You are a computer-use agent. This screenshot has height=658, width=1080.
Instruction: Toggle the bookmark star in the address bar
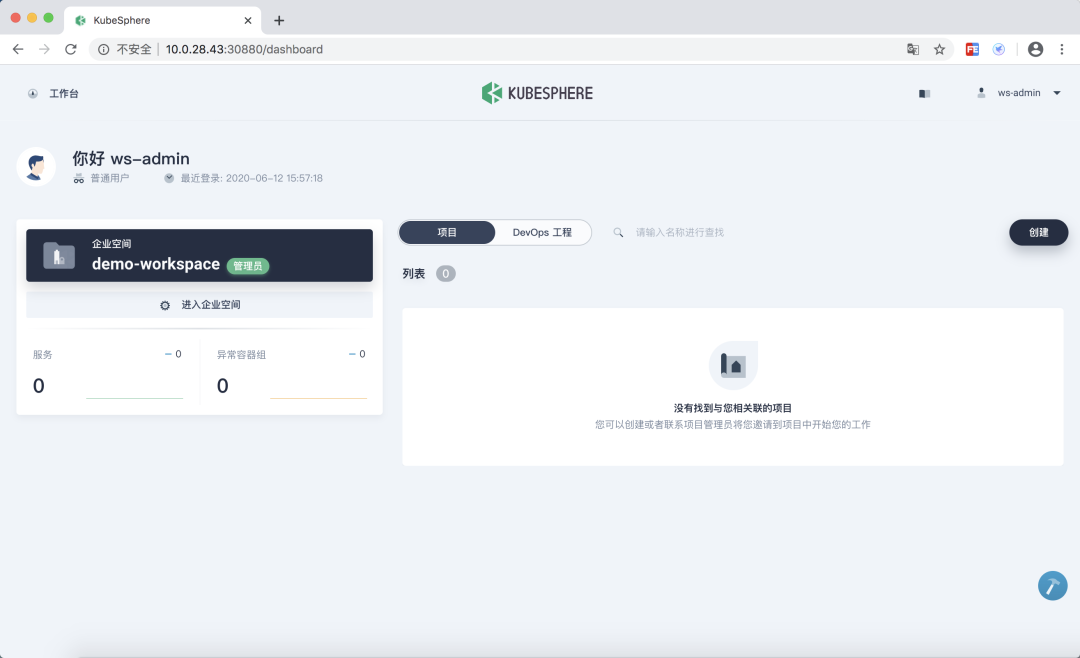click(x=938, y=48)
